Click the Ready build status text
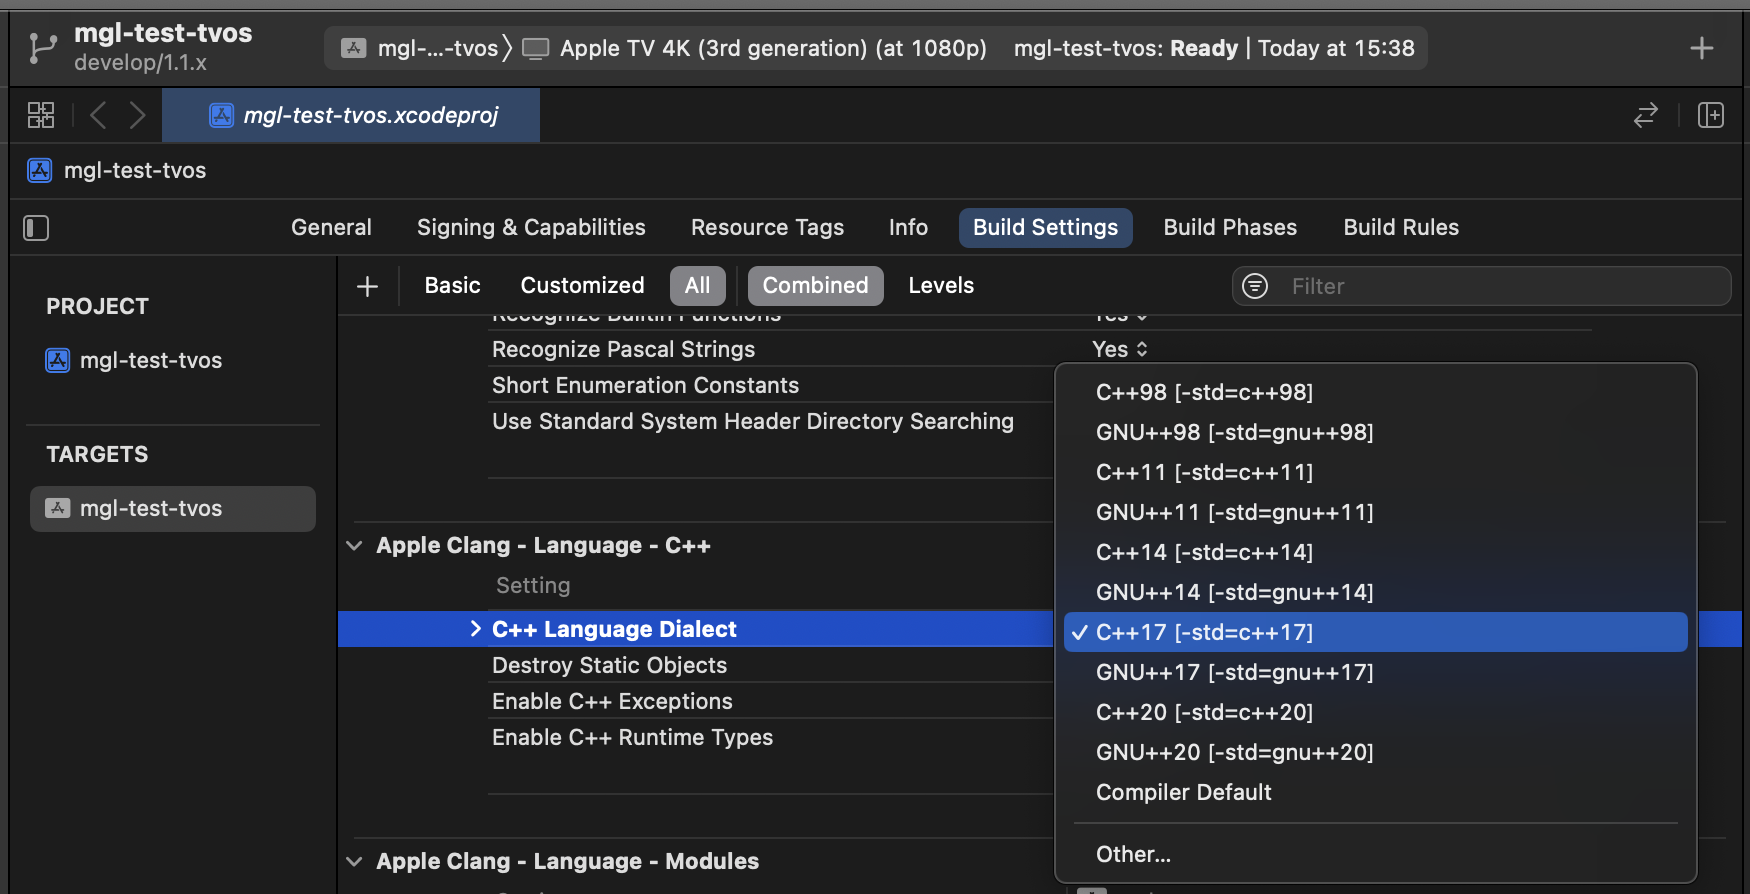 pos(1204,48)
